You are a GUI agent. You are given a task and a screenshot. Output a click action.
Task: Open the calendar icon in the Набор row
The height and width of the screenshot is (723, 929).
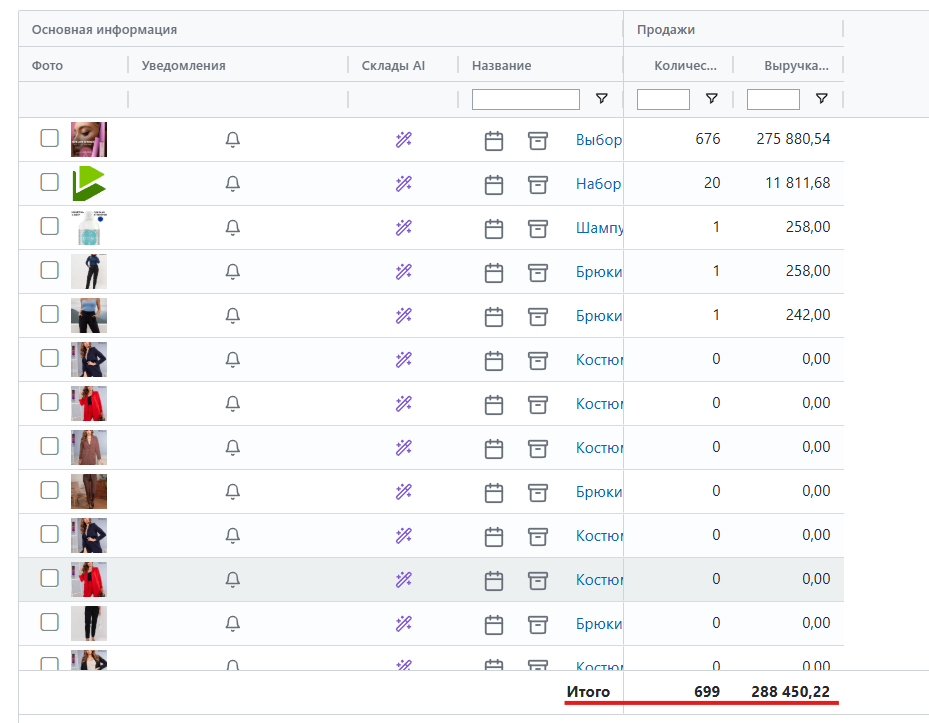click(494, 185)
